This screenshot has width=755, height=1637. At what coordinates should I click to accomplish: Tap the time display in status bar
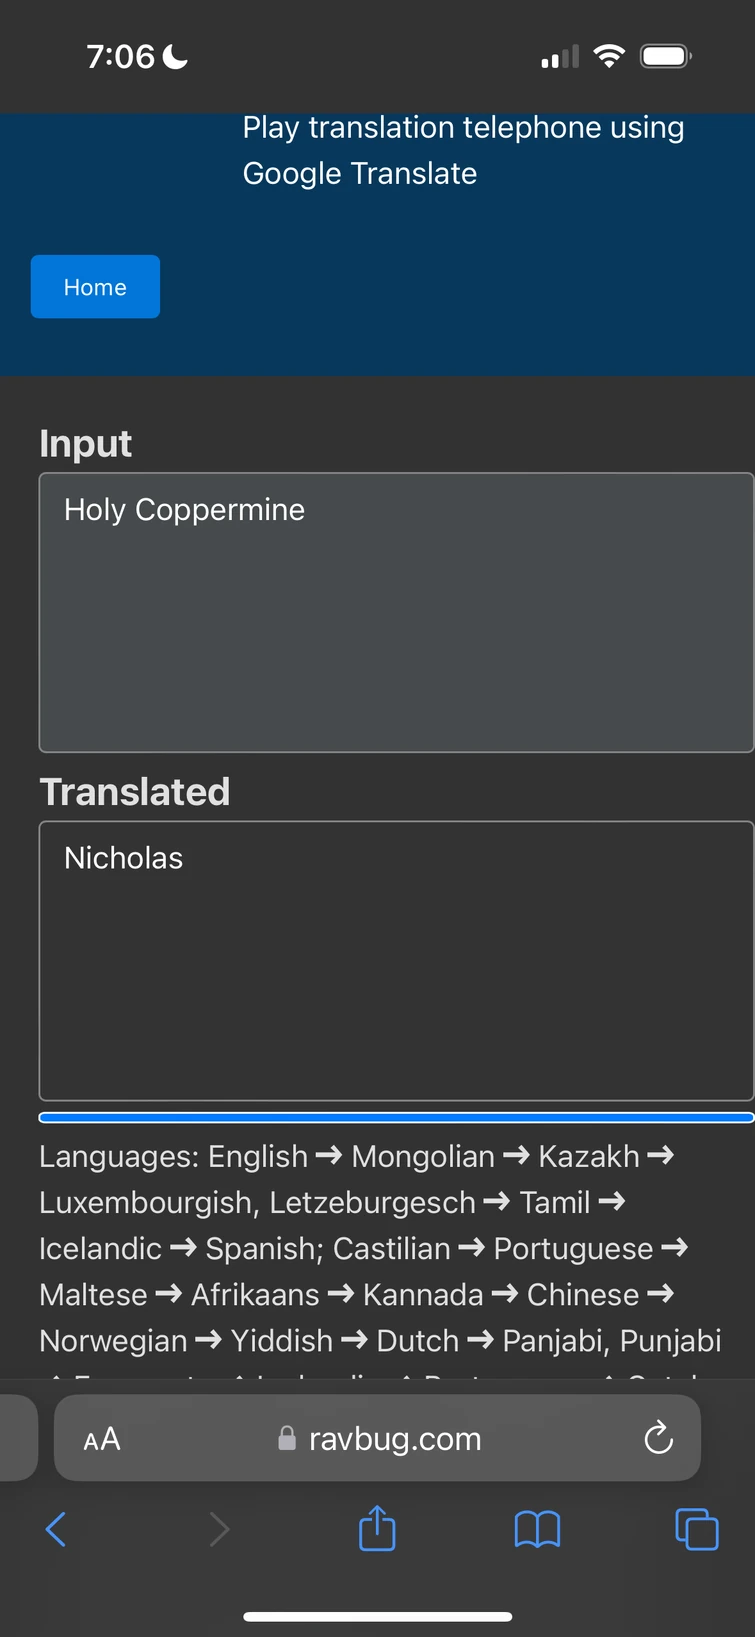coord(120,56)
